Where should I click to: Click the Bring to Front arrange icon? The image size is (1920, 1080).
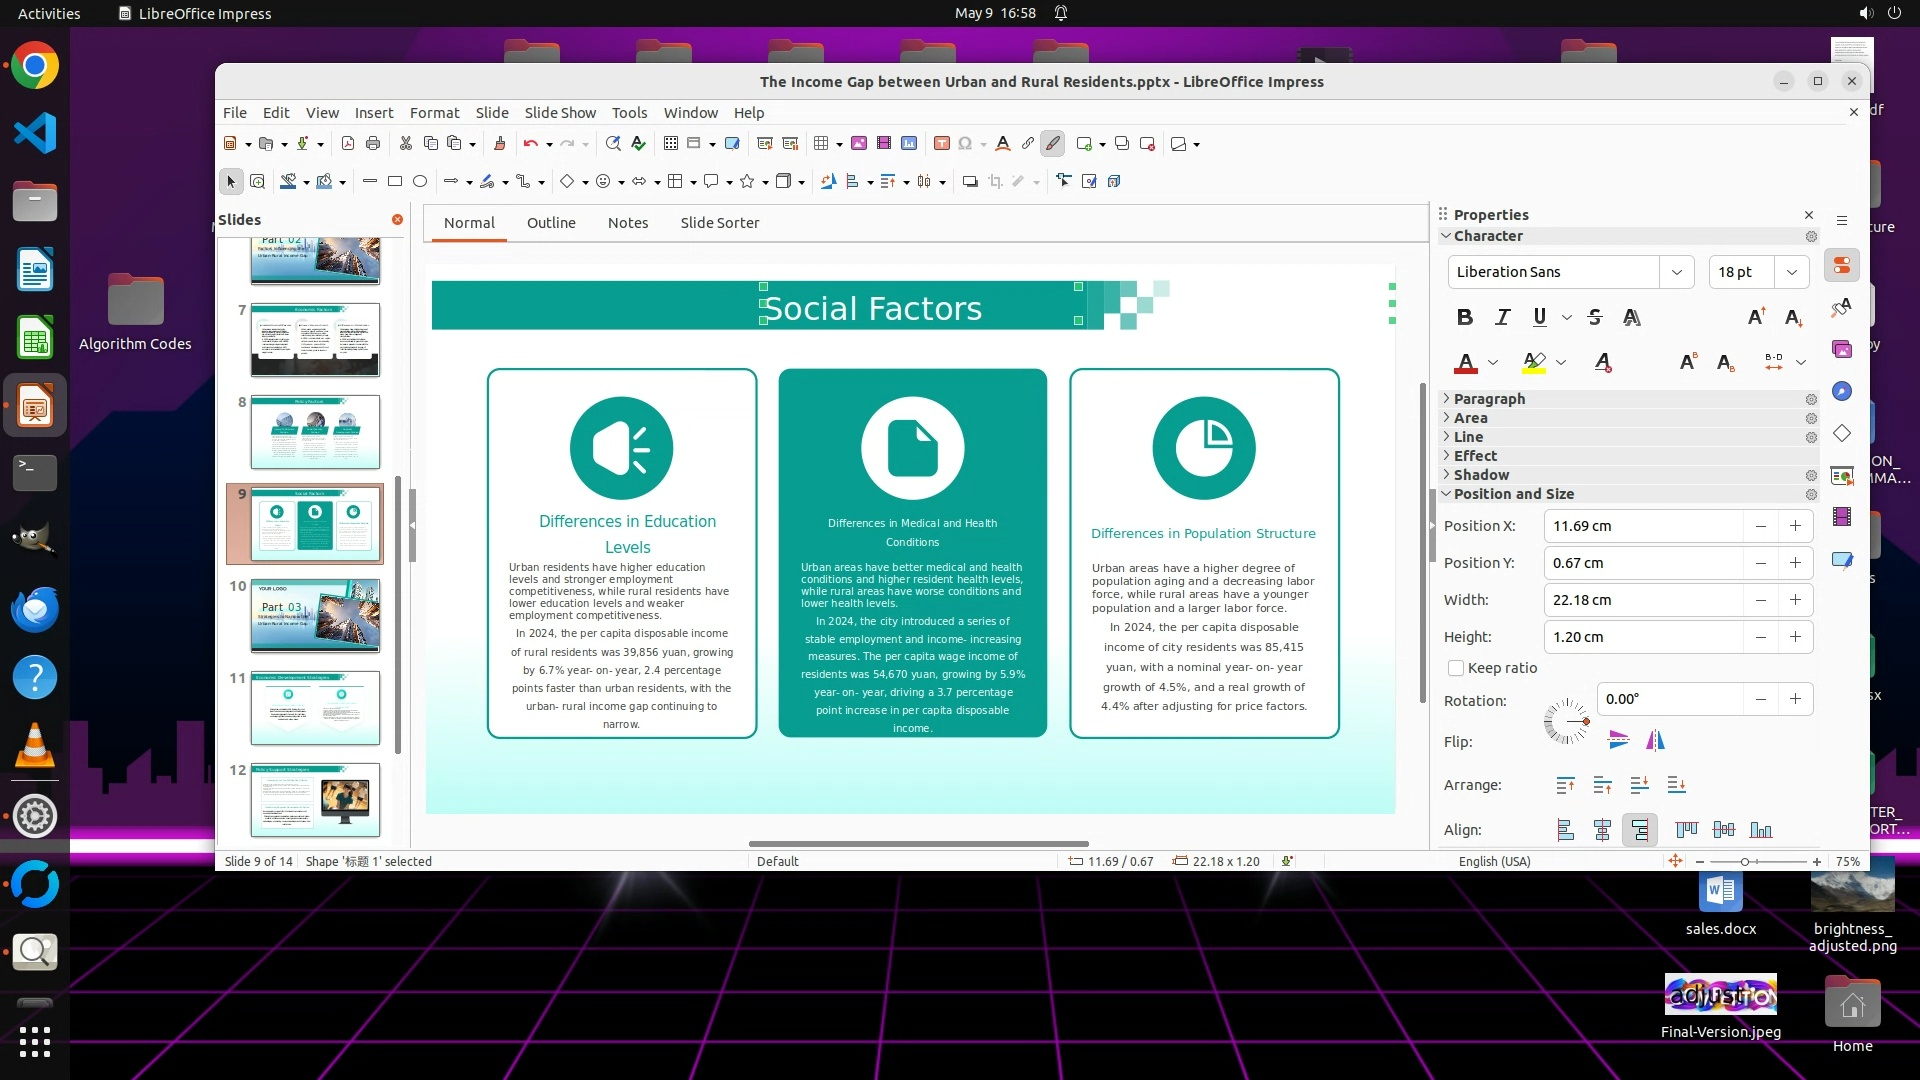coord(1565,785)
